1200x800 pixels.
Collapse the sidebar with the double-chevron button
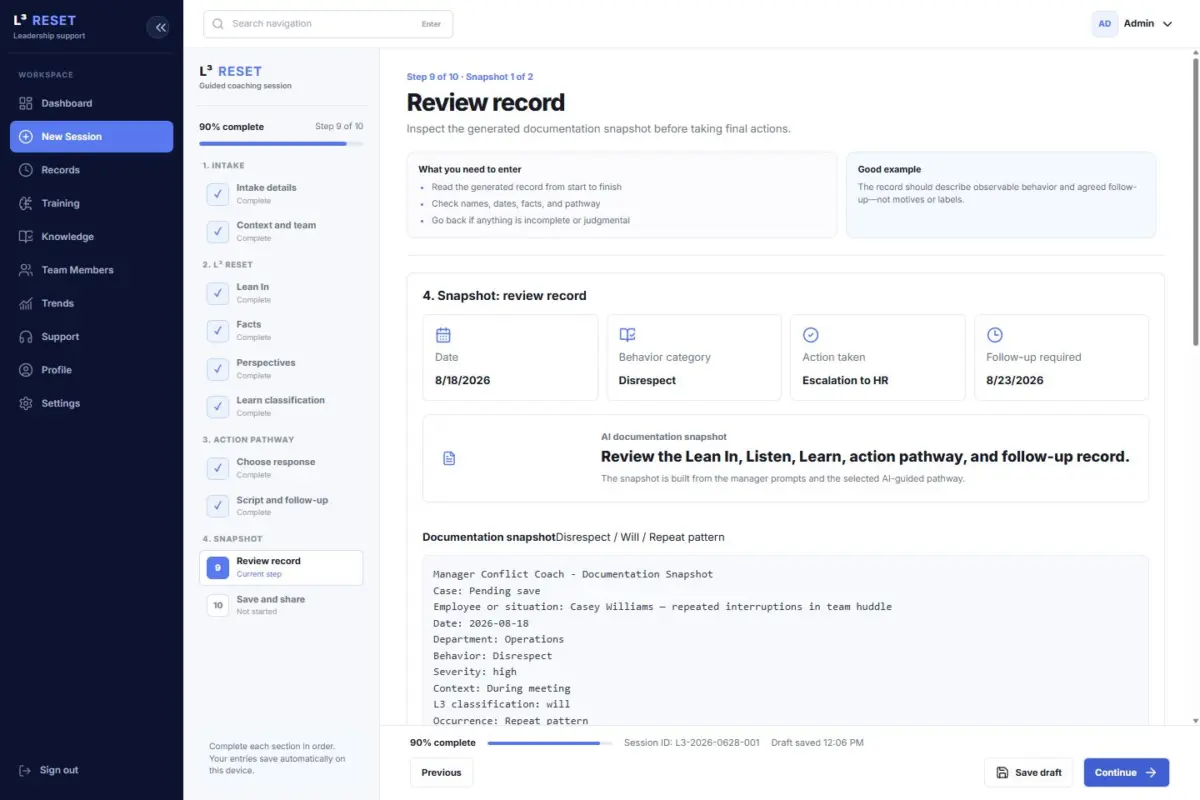click(x=160, y=27)
